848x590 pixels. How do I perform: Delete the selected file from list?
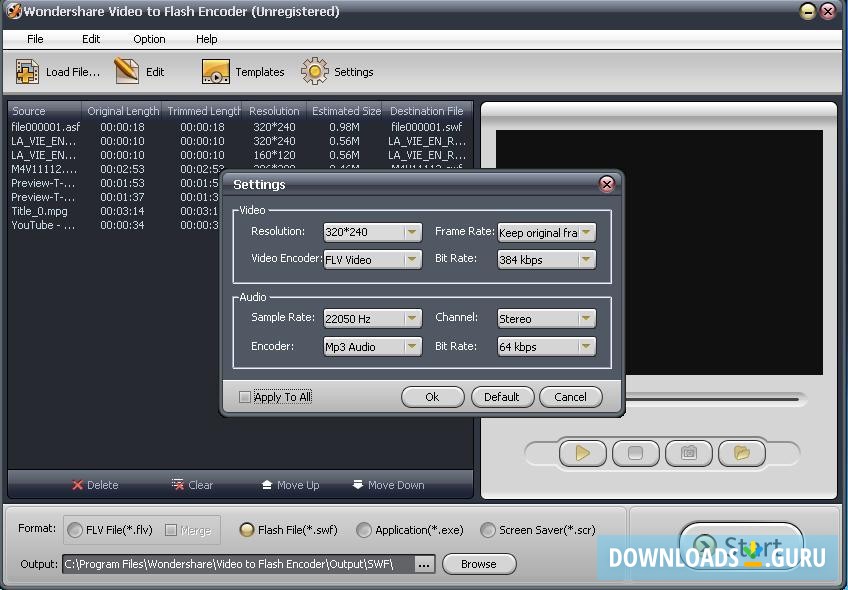(95, 485)
